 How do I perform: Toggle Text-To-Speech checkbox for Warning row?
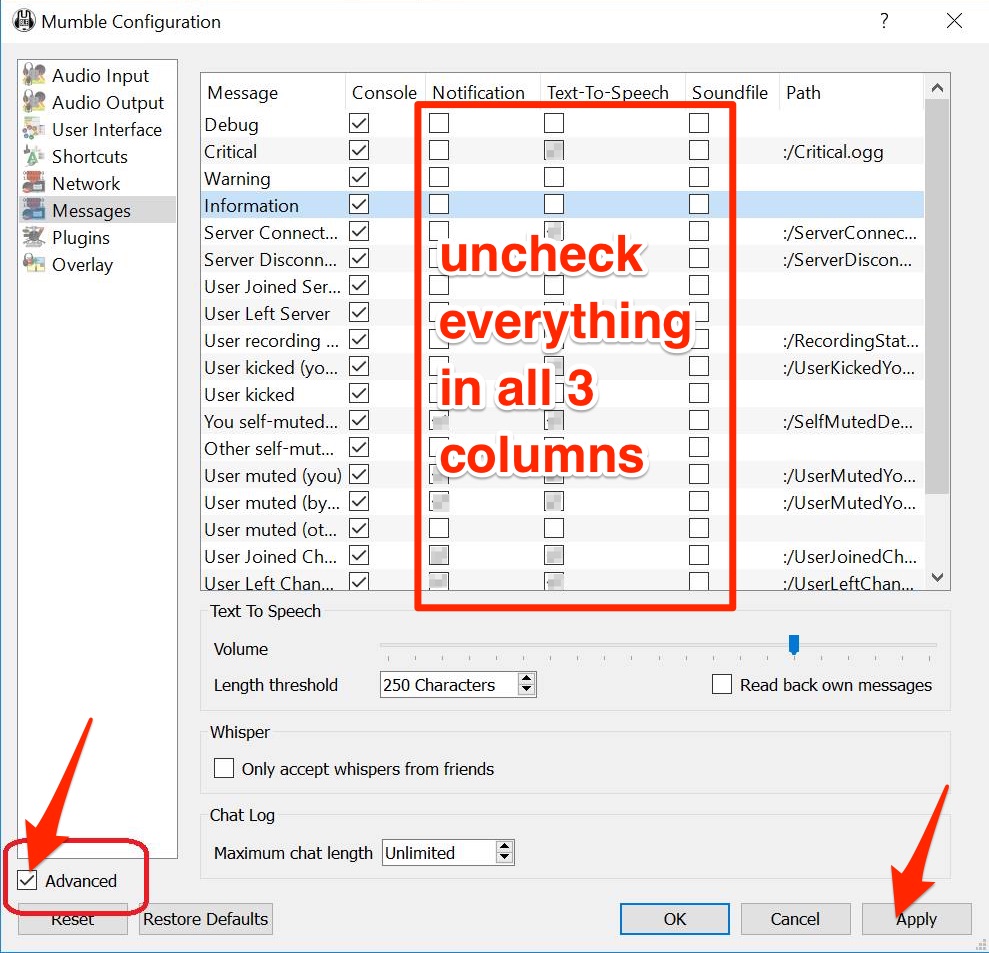[x=554, y=177]
